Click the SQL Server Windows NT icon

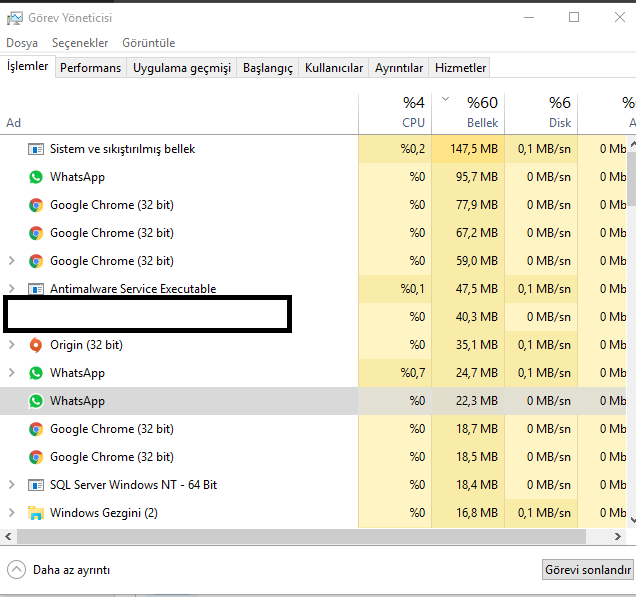pos(36,485)
